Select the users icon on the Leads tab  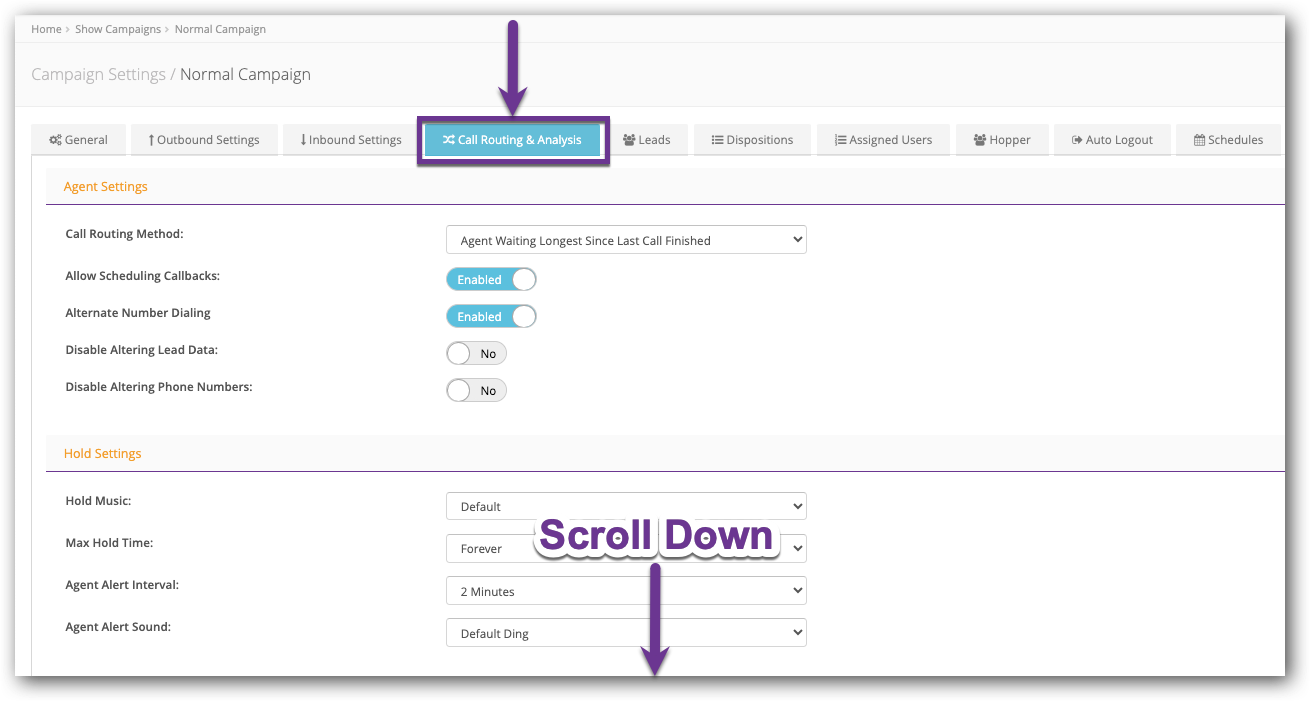point(627,140)
